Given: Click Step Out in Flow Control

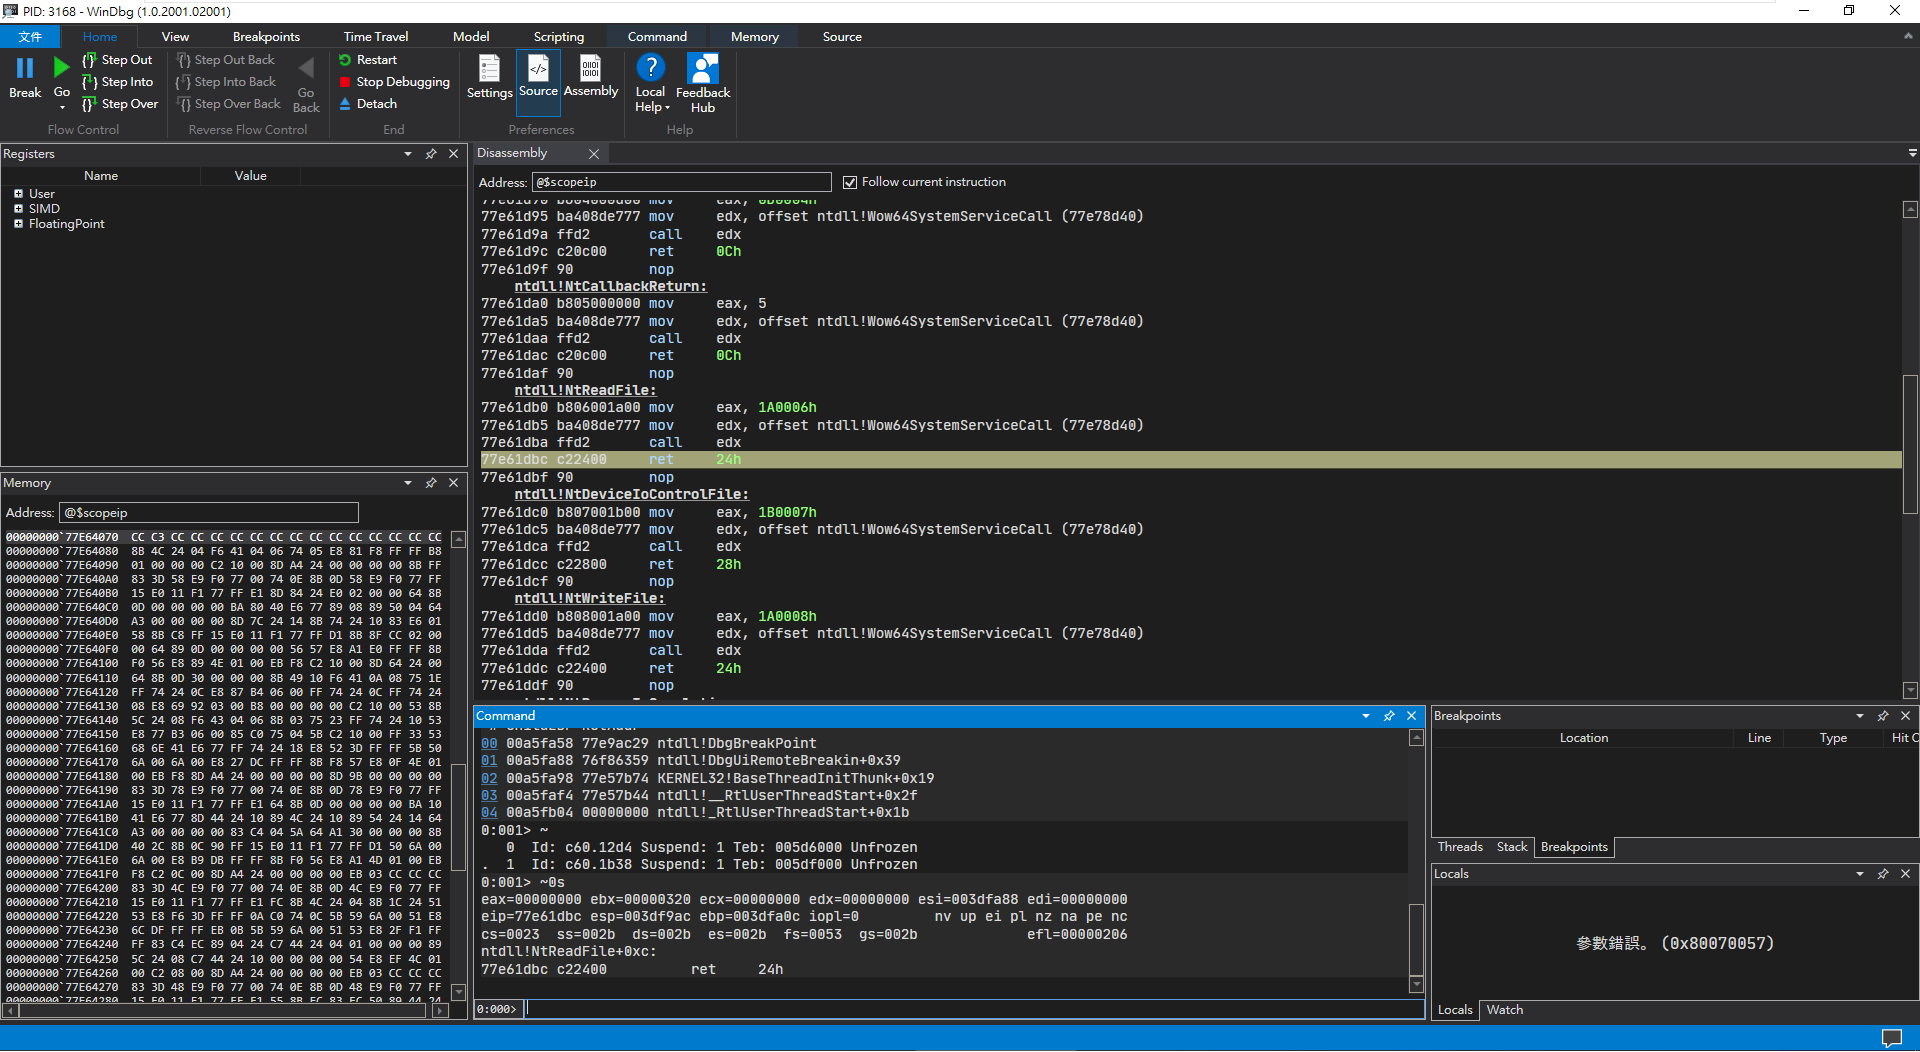Looking at the screenshot, I should [117, 60].
